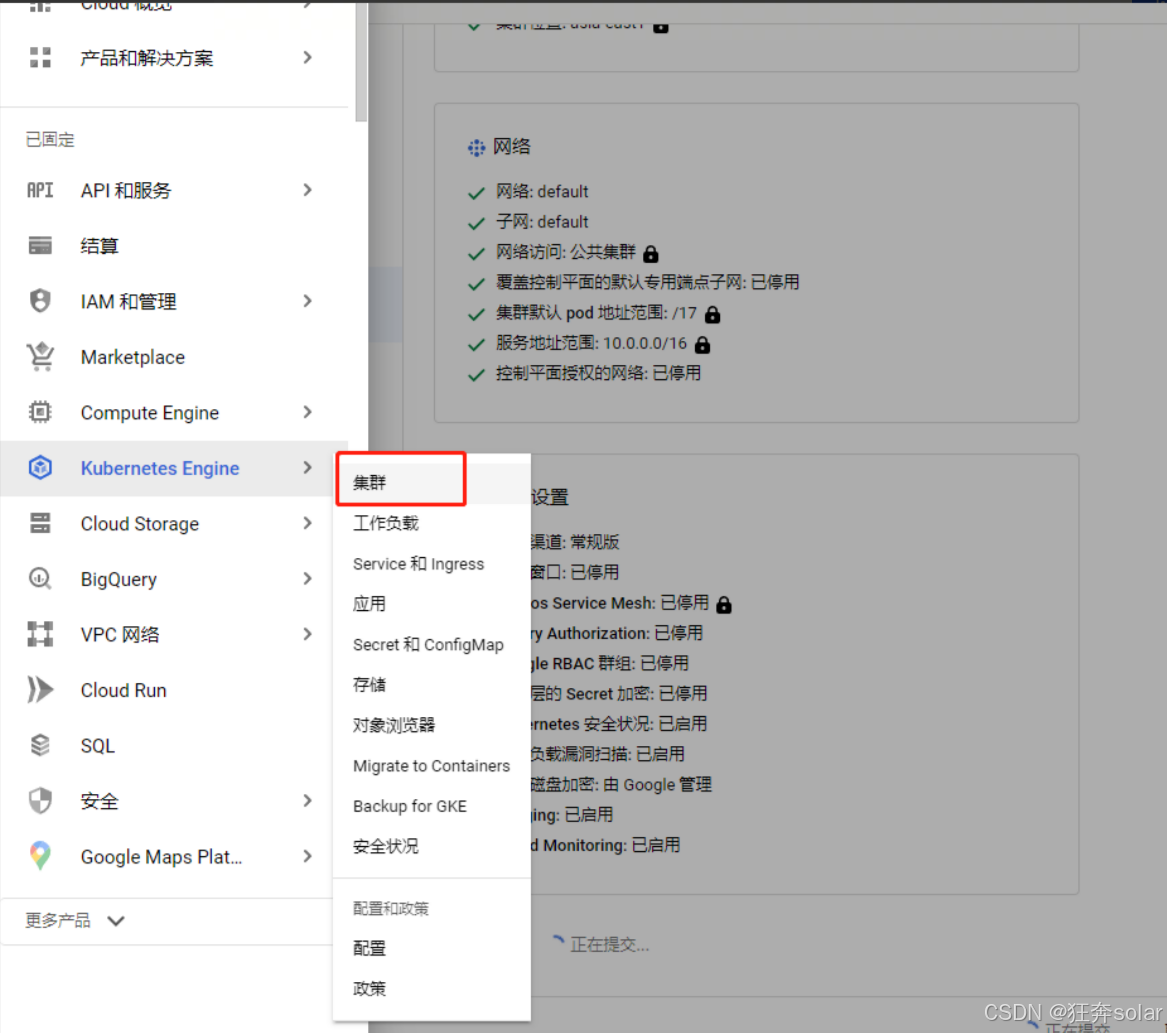The image size is (1167, 1033).
Task: Click the Google Maps Platform pin icon
Action: point(40,856)
